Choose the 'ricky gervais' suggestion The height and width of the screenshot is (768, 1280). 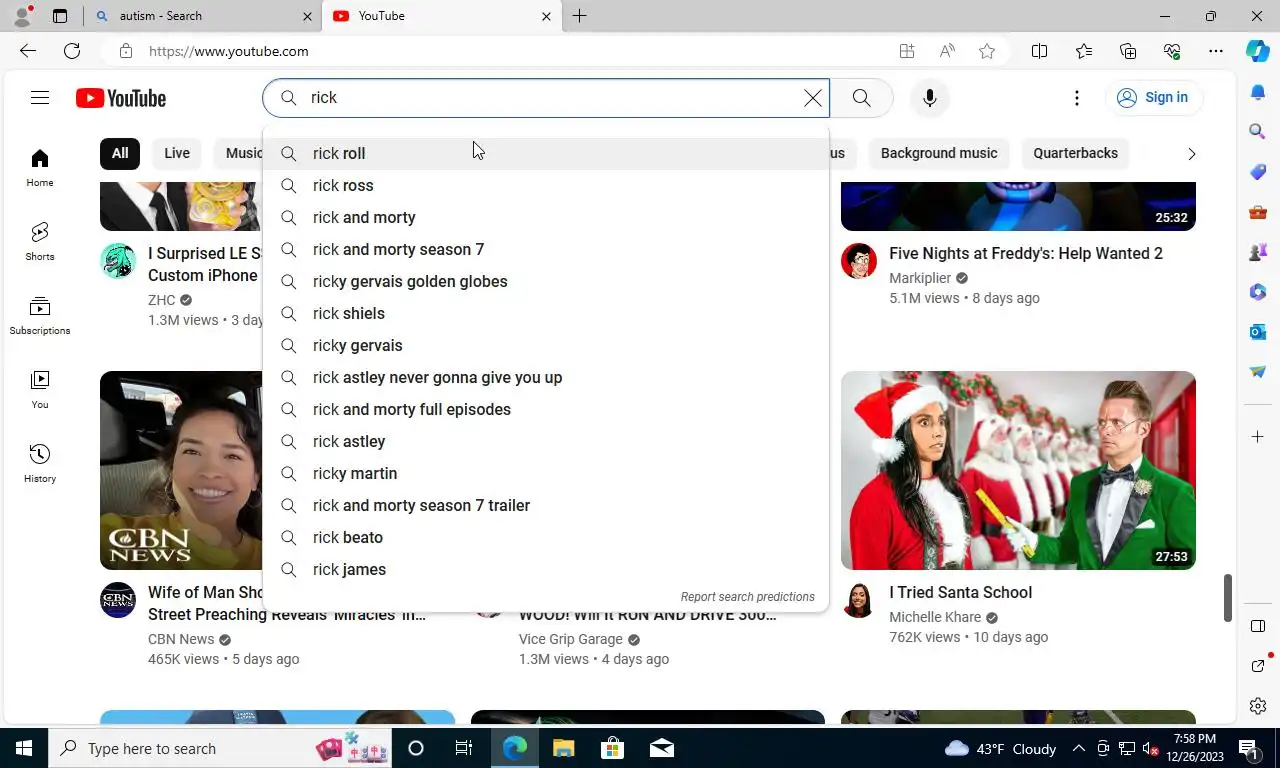click(x=546, y=345)
